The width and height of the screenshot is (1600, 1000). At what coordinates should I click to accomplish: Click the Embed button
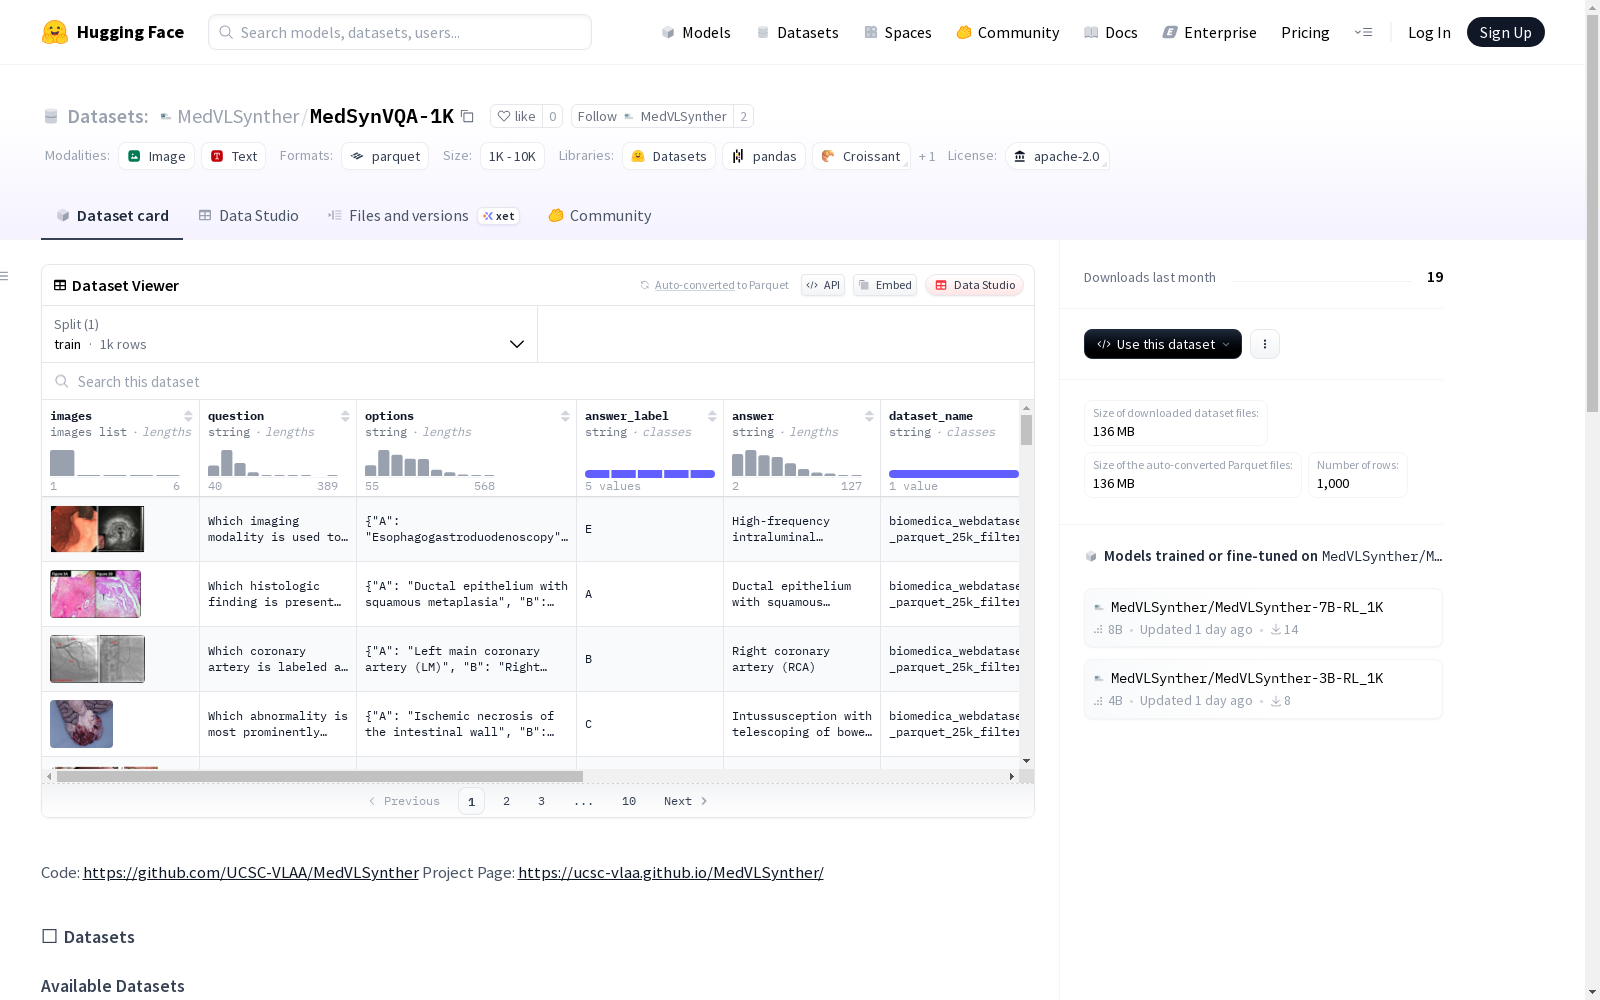(885, 285)
